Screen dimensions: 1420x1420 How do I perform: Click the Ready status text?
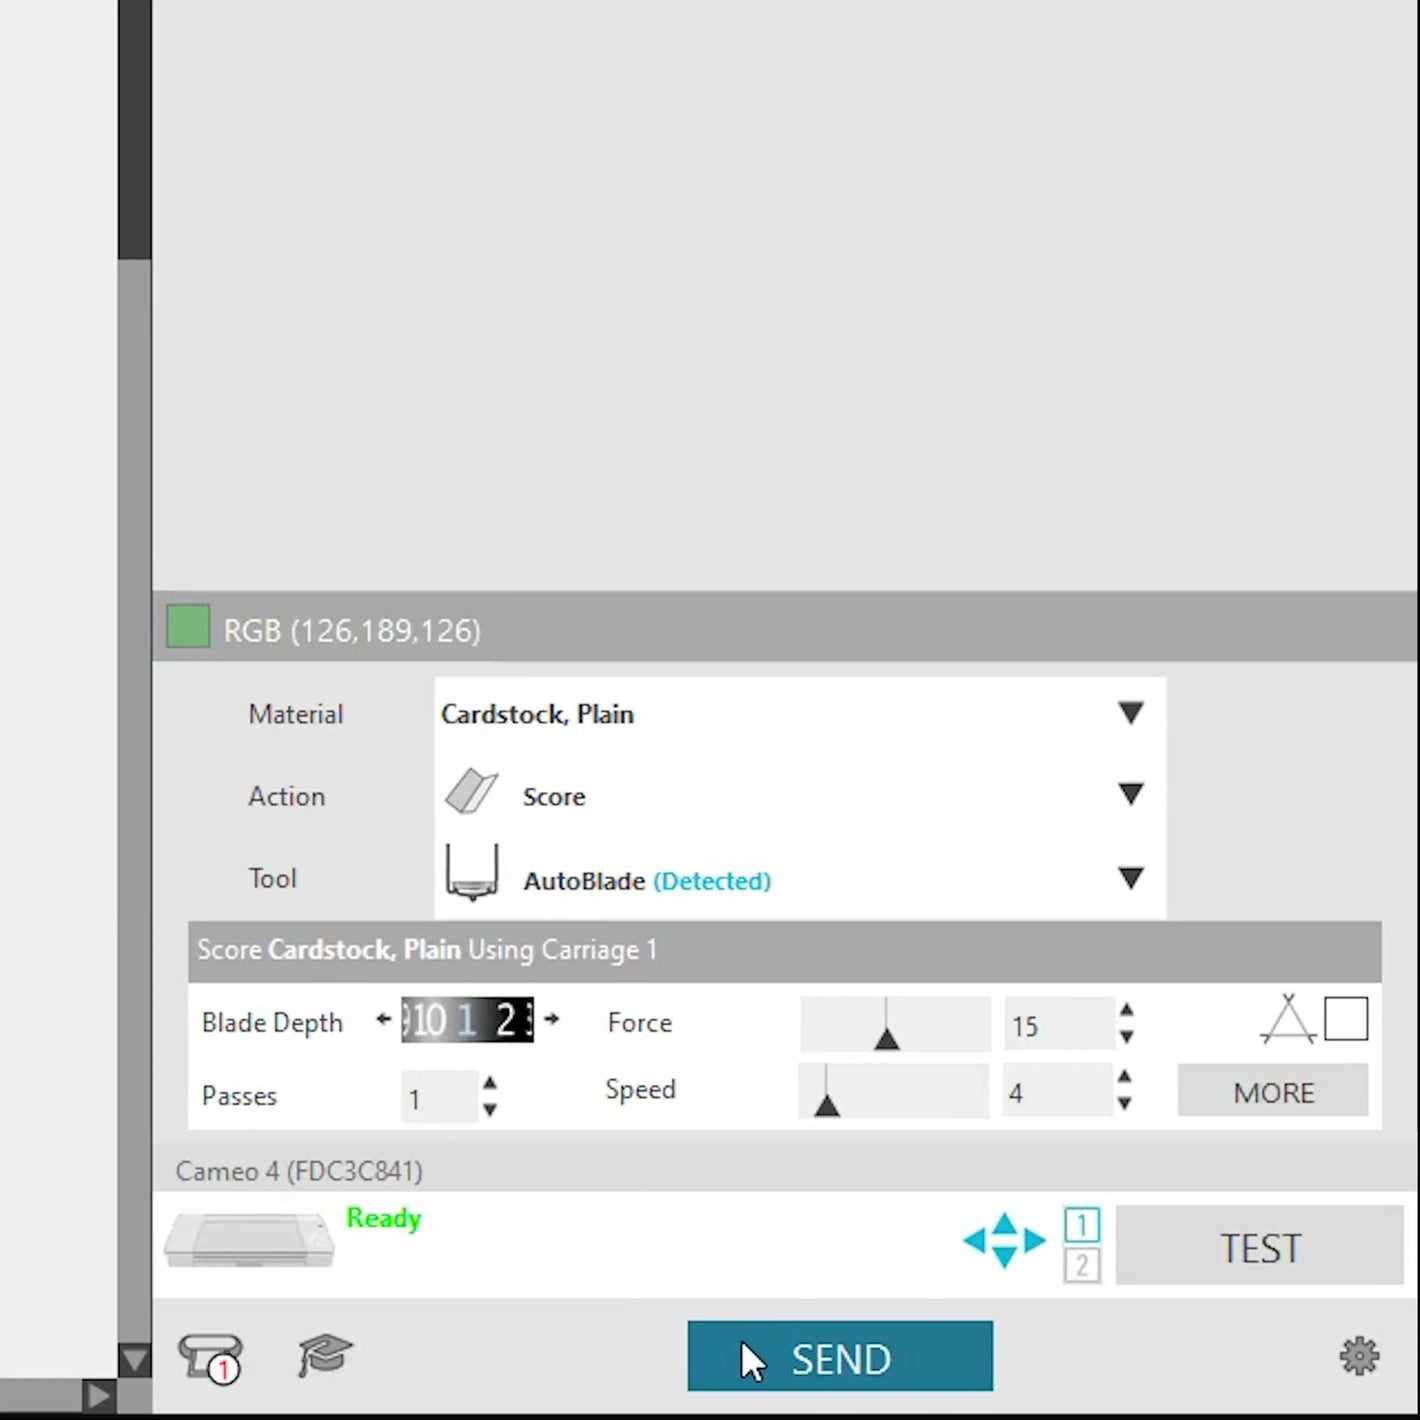[384, 1218]
